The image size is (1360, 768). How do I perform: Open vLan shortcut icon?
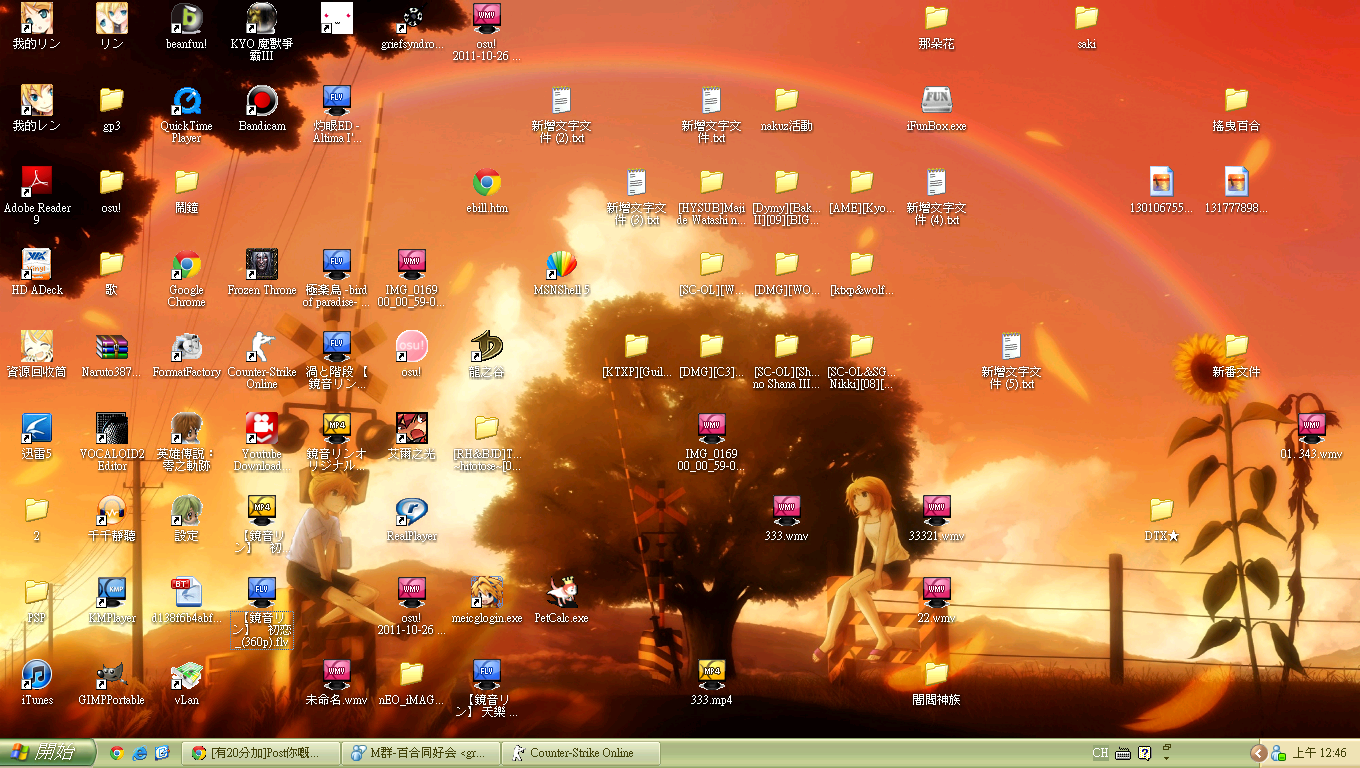point(186,674)
